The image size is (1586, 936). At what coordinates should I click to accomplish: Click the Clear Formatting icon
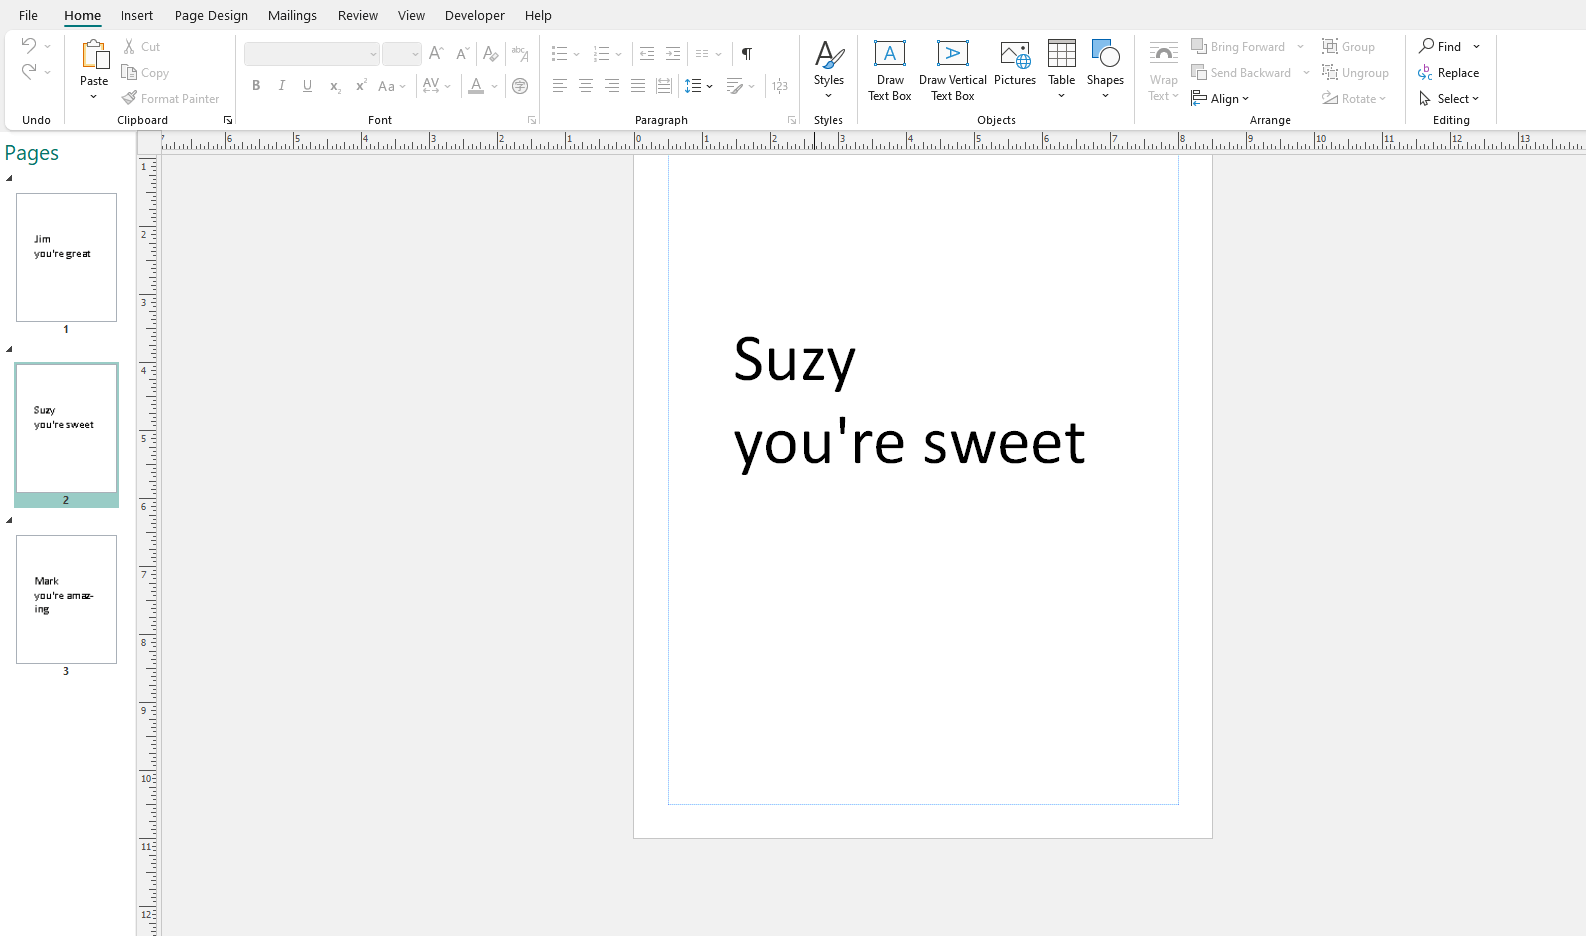pyautogui.click(x=490, y=54)
